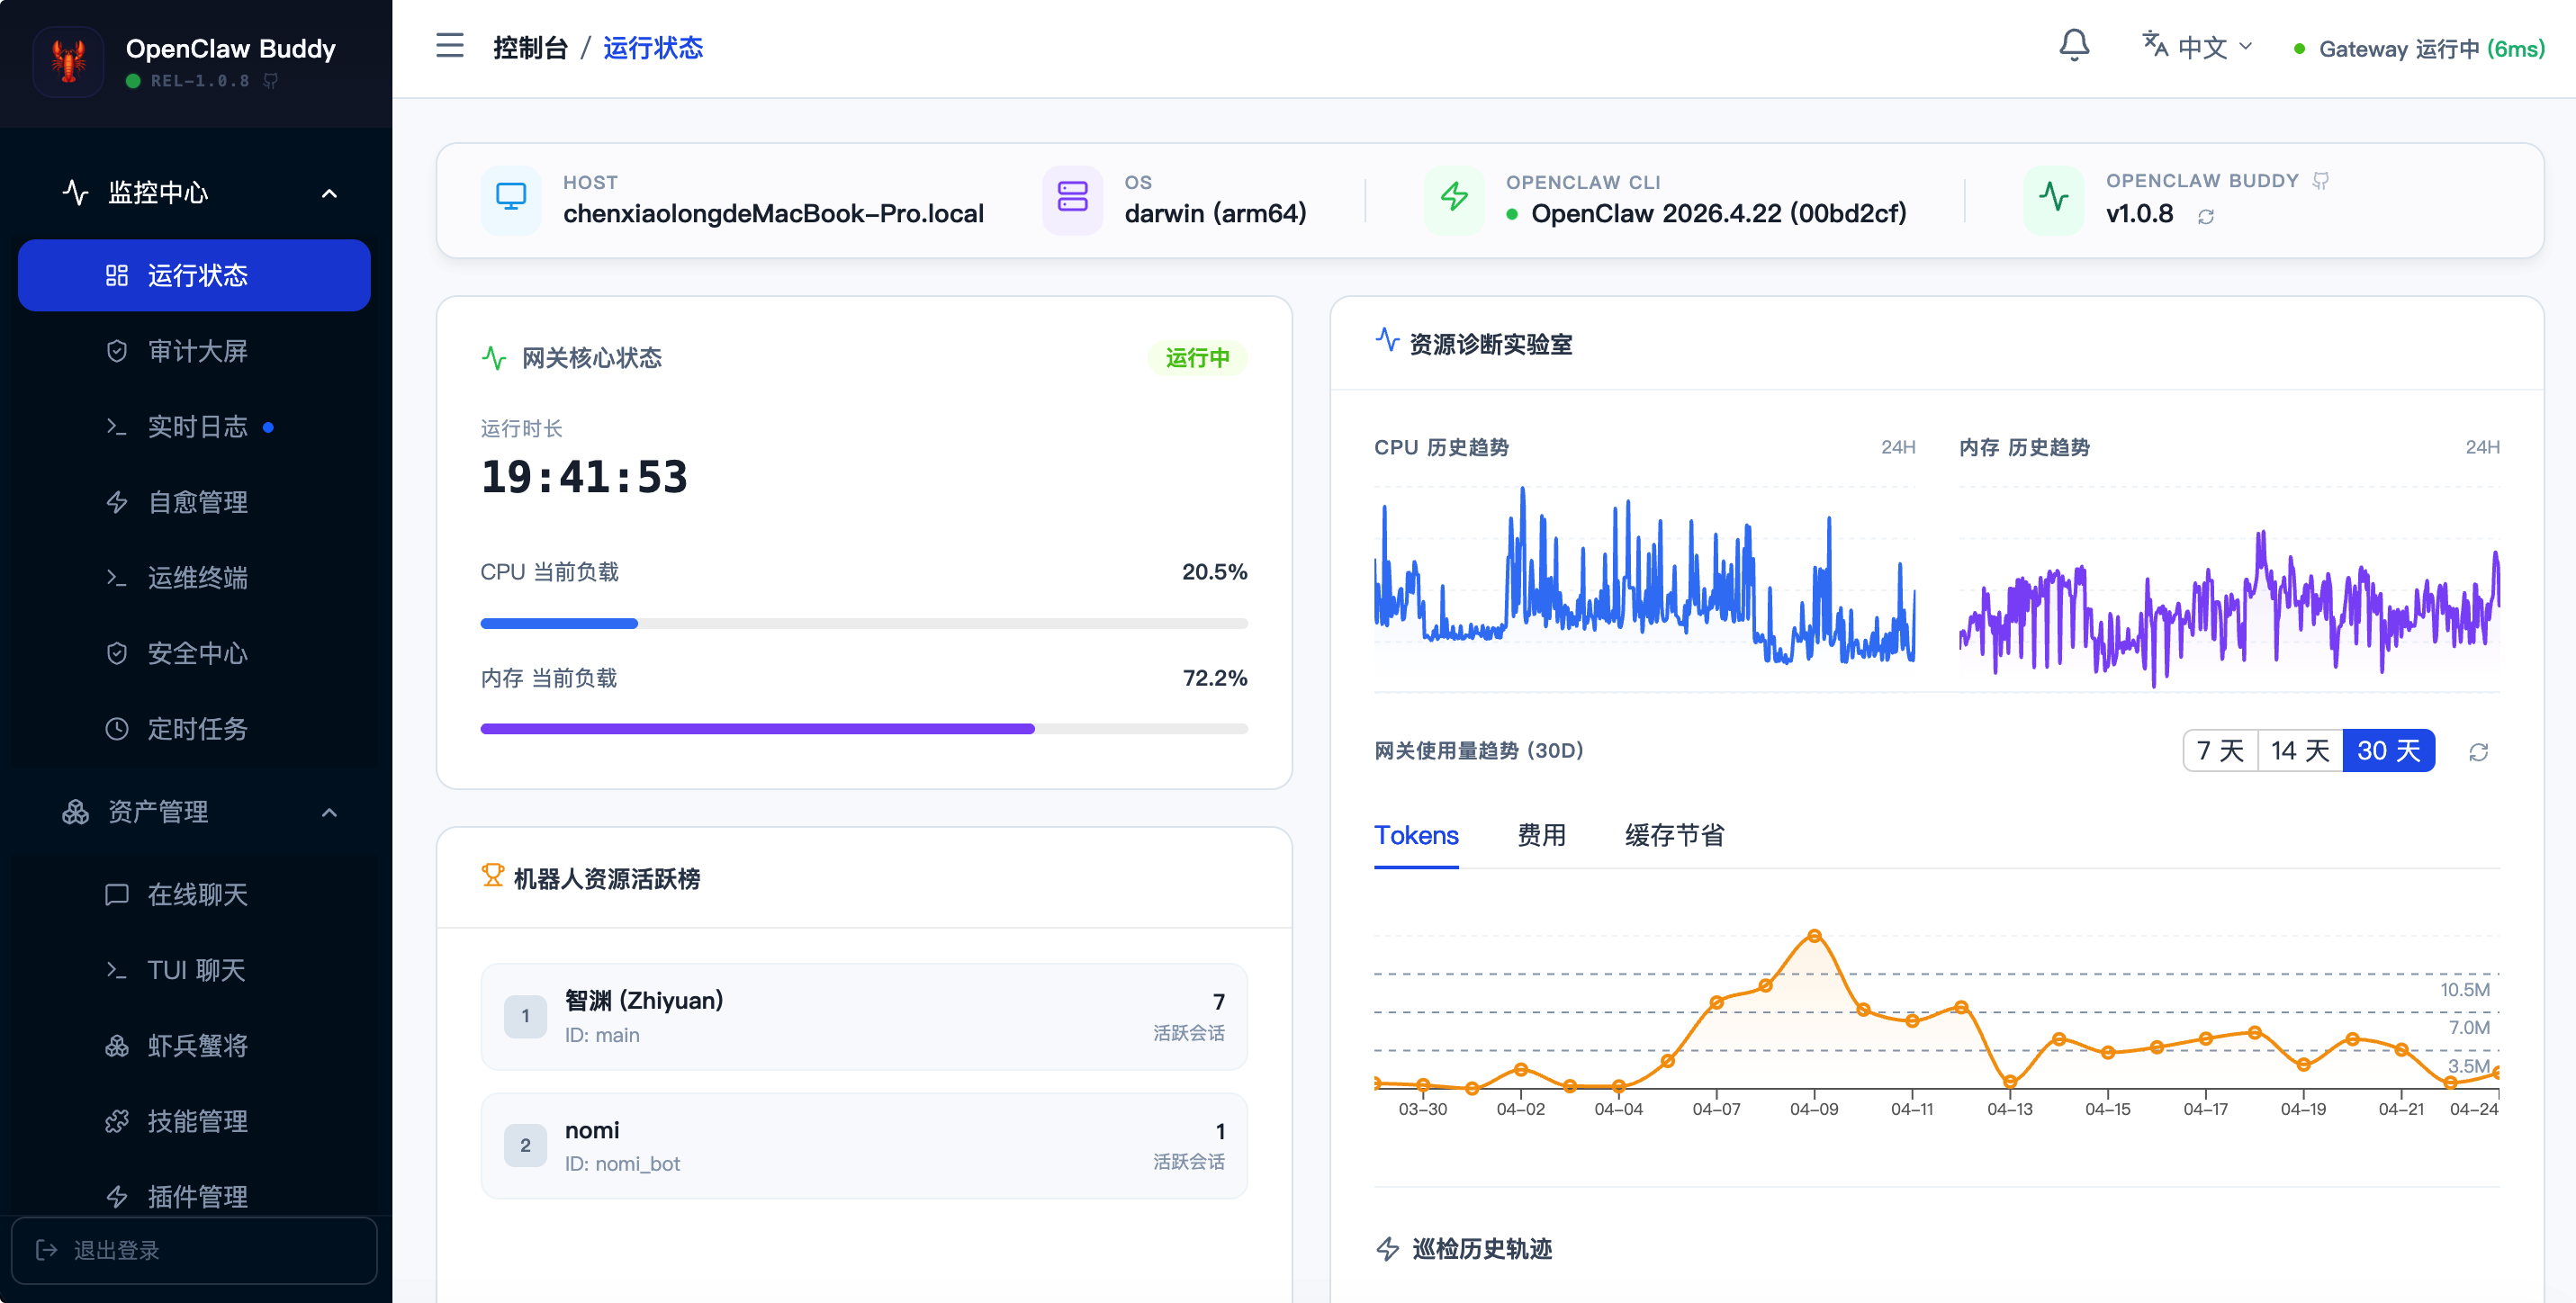
Task: Select 运行状态 in the sidebar
Action: pos(194,275)
